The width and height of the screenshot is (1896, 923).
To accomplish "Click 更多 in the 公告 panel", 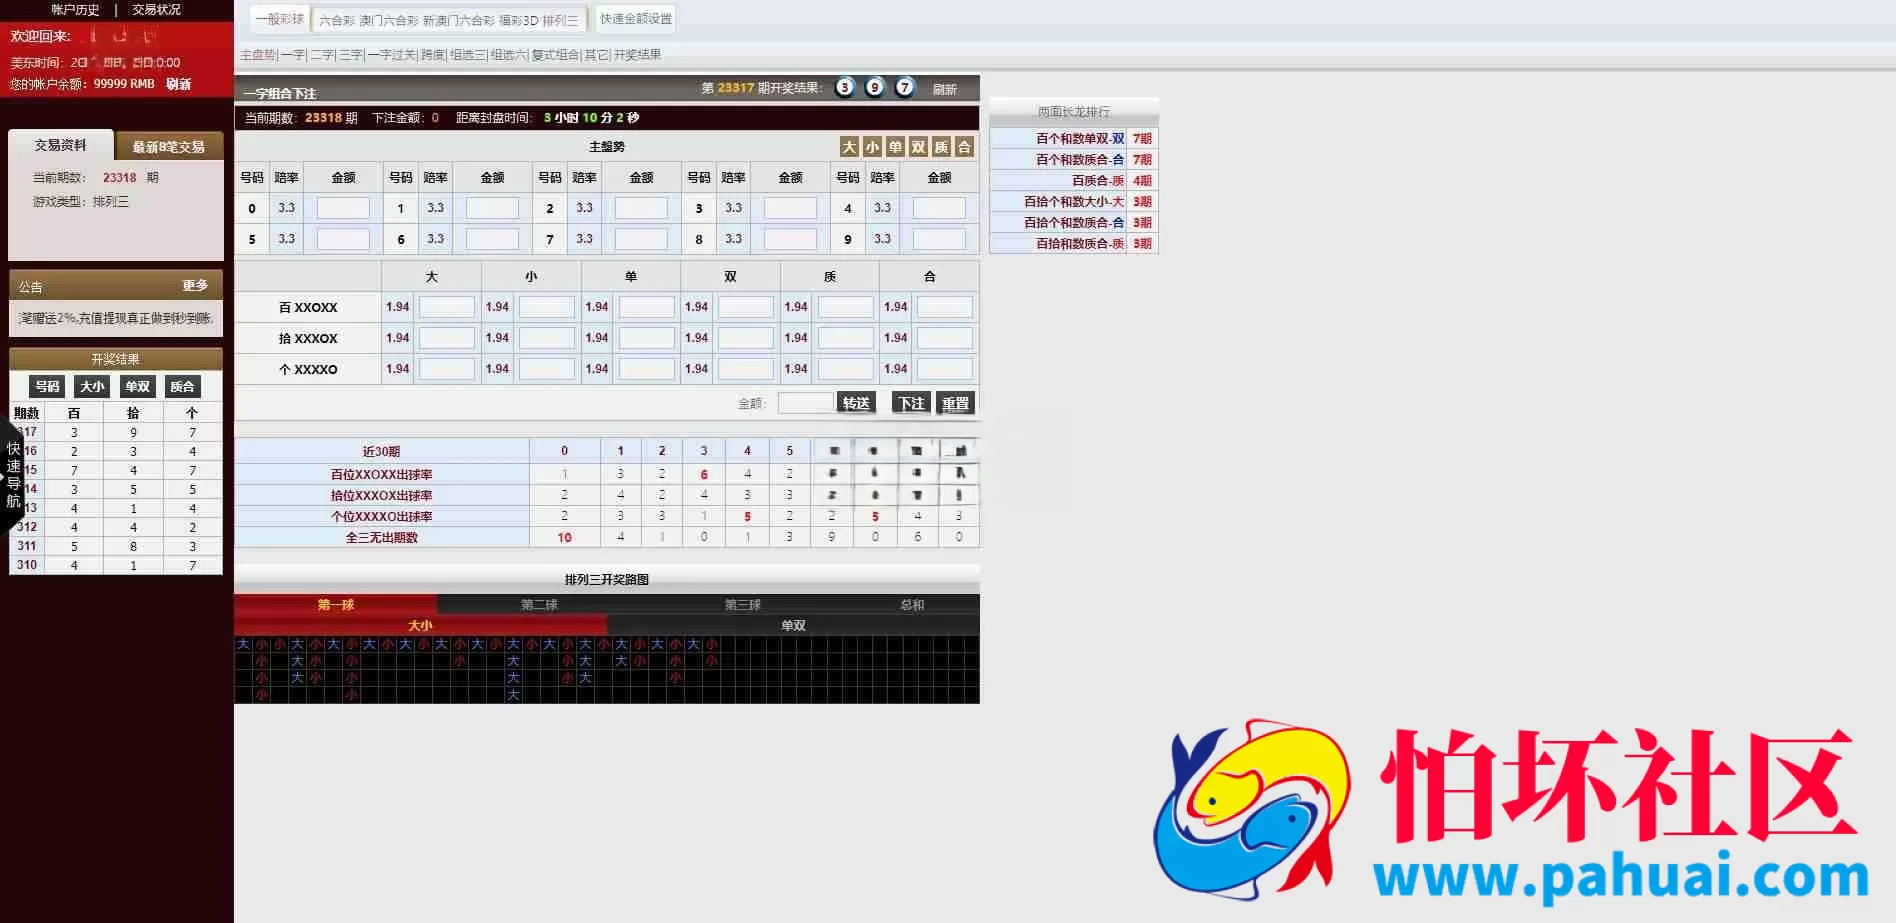I will pyautogui.click(x=195, y=286).
